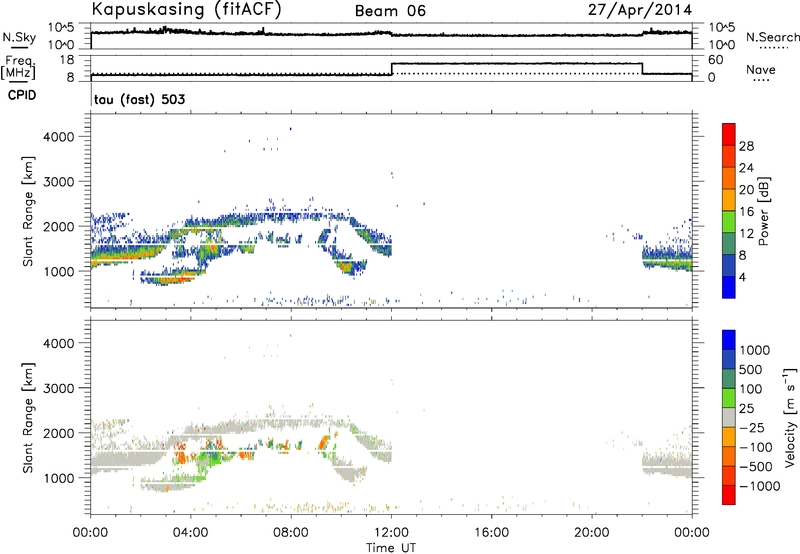Click the frequency step-up at 12:00
This screenshot has height=554, width=800.
pyautogui.click(x=391, y=69)
